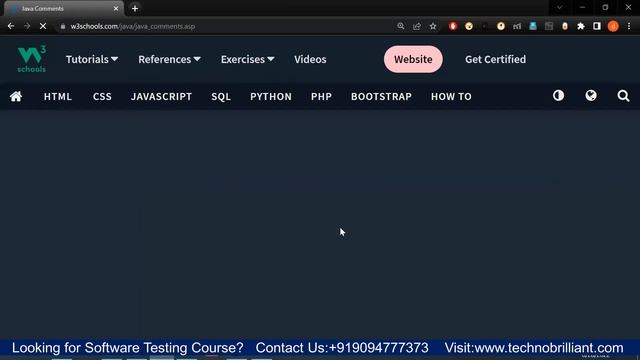Expand the Tutorials dropdown
The height and width of the screenshot is (360, 640).
click(x=92, y=59)
